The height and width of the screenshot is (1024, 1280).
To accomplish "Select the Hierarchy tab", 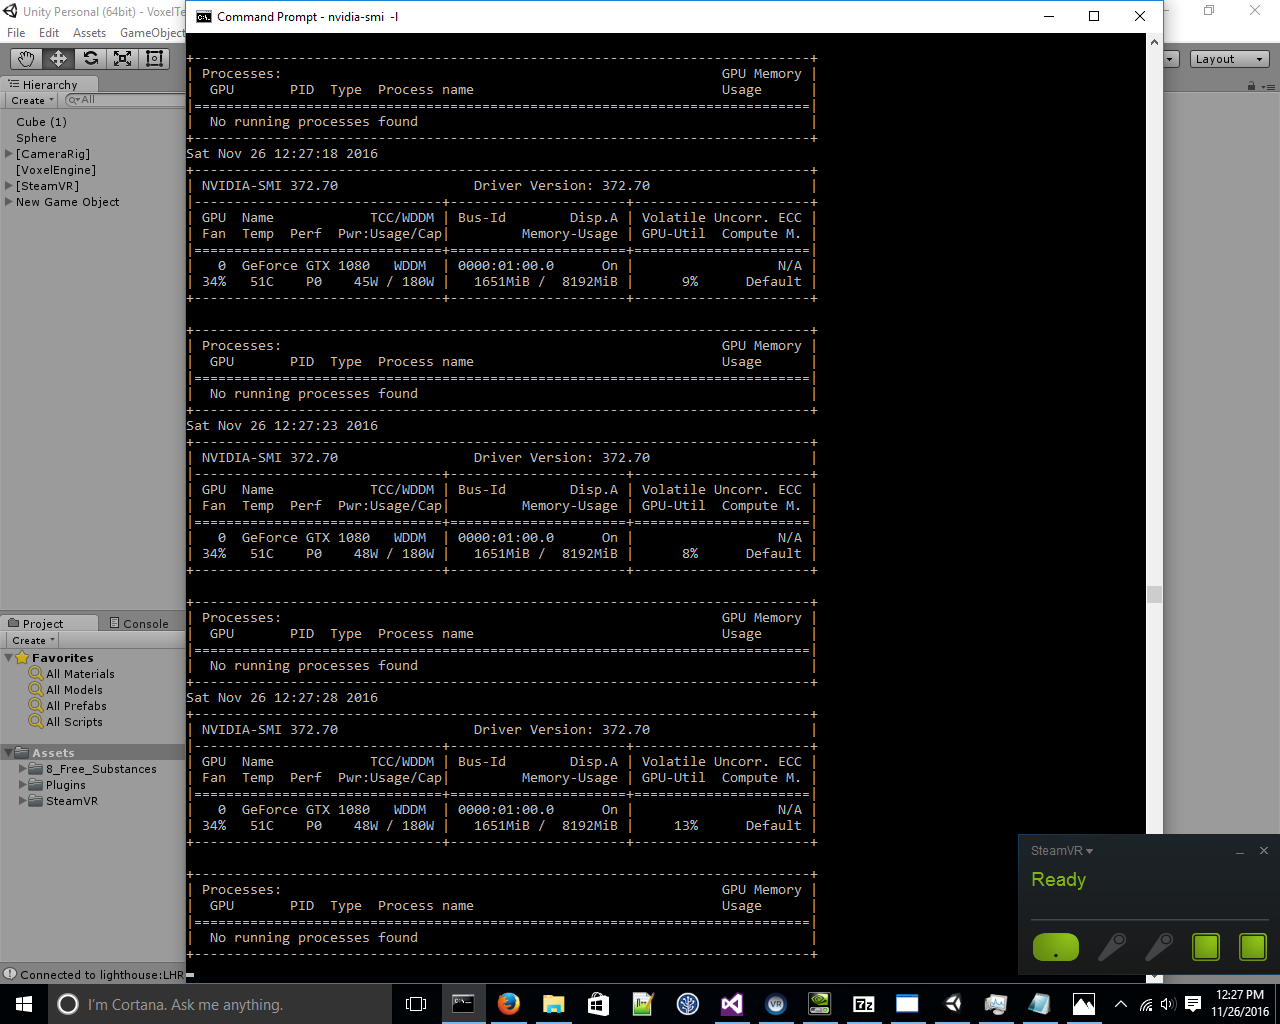I will tap(50, 85).
